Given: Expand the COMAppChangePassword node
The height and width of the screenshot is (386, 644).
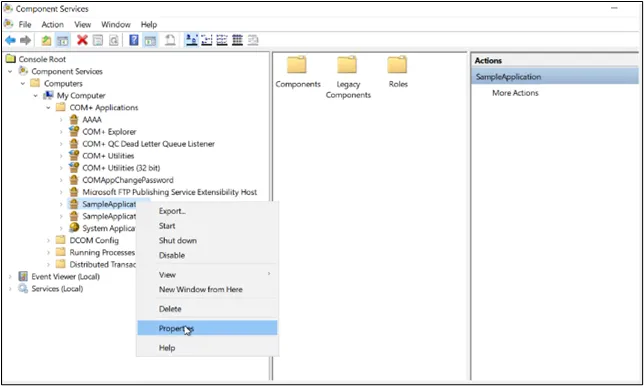Looking at the screenshot, I should tap(61, 180).
